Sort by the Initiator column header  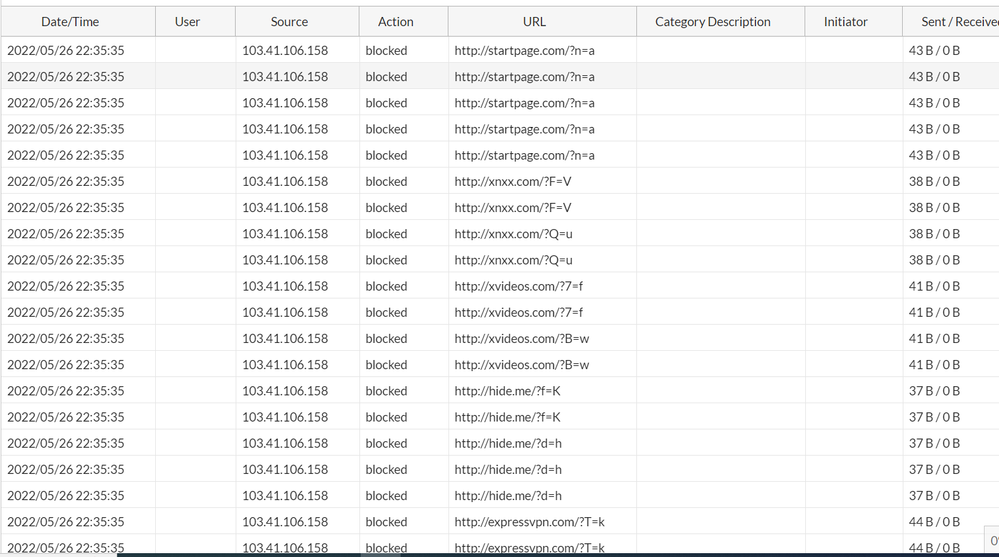(846, 21)
